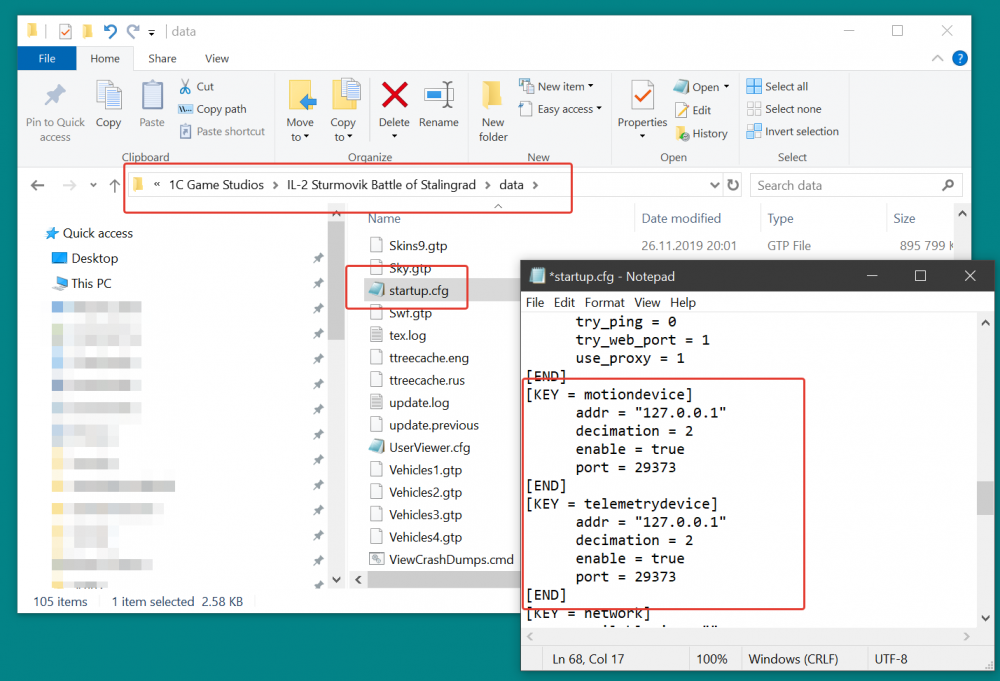Screen dimensions: 1000x681
Task: Create a New folder
Action: coord(493,112)
